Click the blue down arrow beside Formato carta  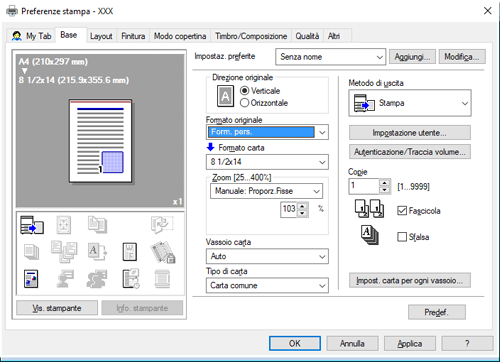click(210, 147)
